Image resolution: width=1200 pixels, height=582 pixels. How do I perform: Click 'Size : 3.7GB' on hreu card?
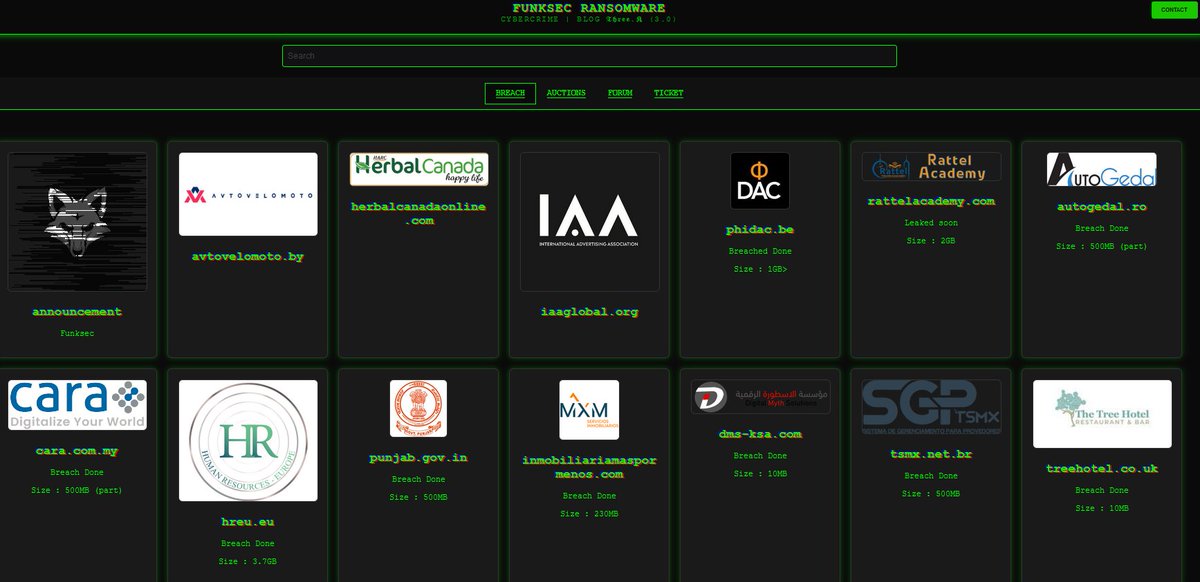tap(248, 561)
